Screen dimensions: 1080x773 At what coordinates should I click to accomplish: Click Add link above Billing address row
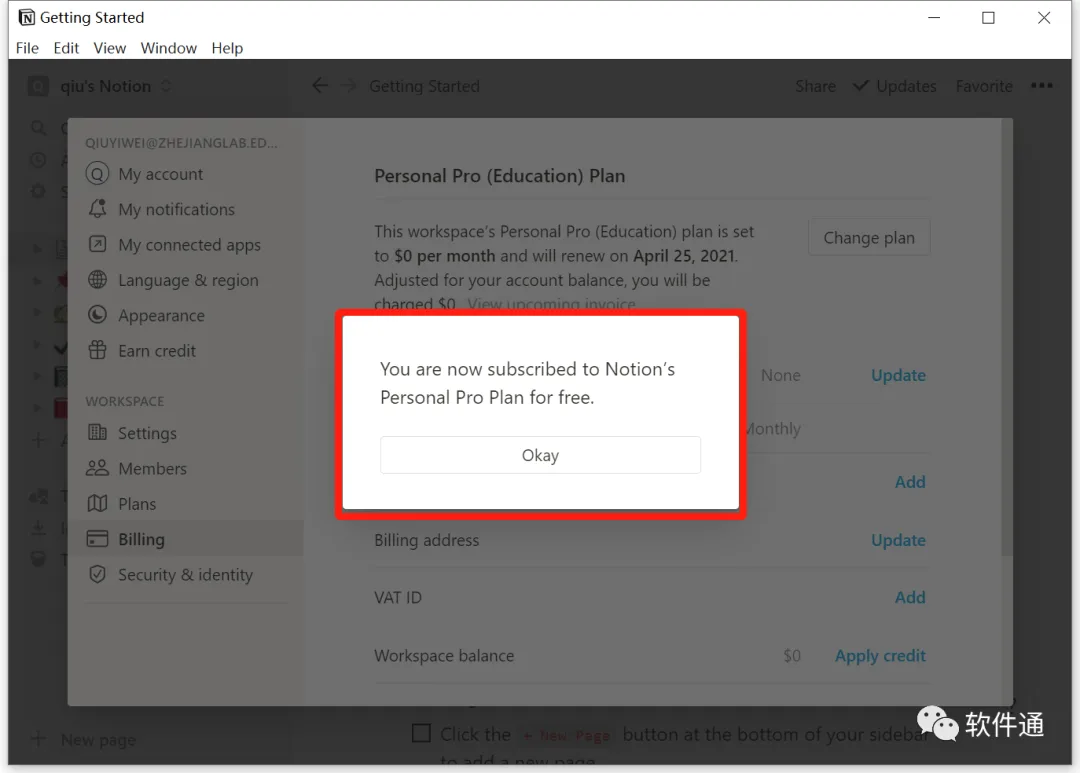(x=910, y=482)
